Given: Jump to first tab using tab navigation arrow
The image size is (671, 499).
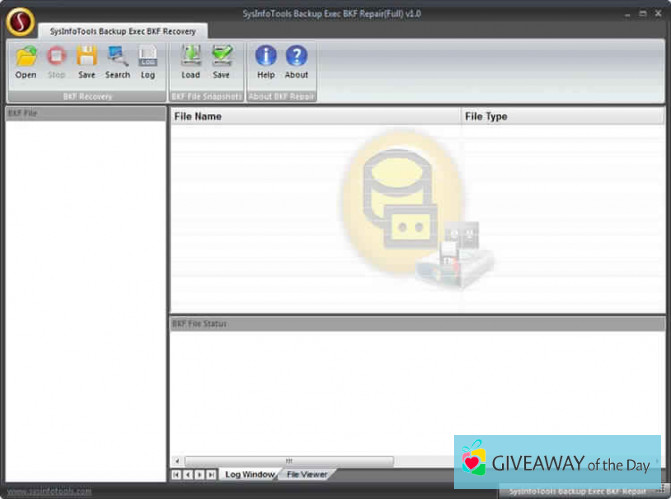Looking at the screenshot, I should coord(177,474).
